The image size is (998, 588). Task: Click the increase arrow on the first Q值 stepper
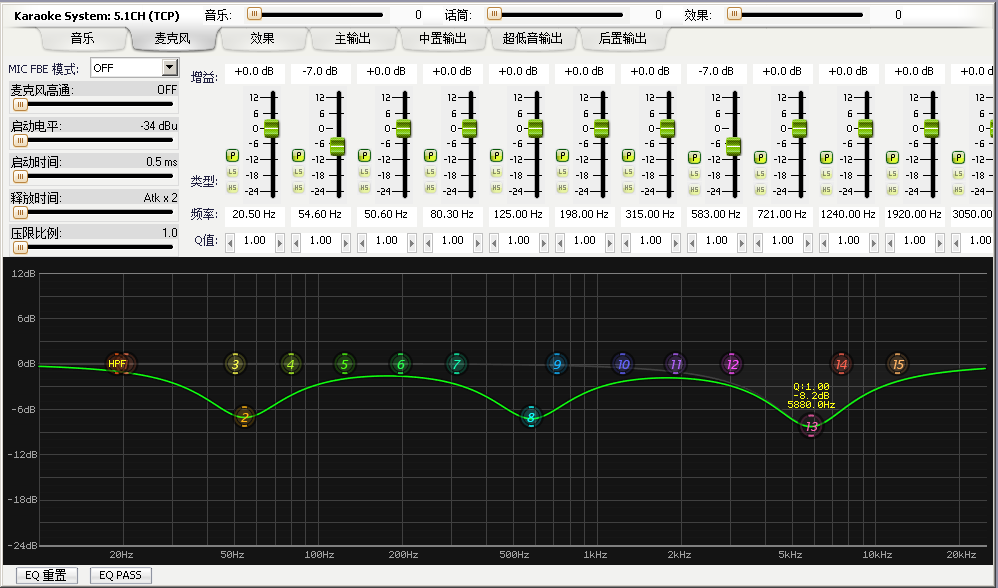(x=278, y=241)
